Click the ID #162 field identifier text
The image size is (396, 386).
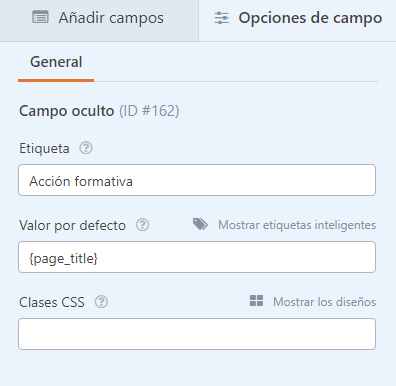pyautogui.click(x=149, y=111)
